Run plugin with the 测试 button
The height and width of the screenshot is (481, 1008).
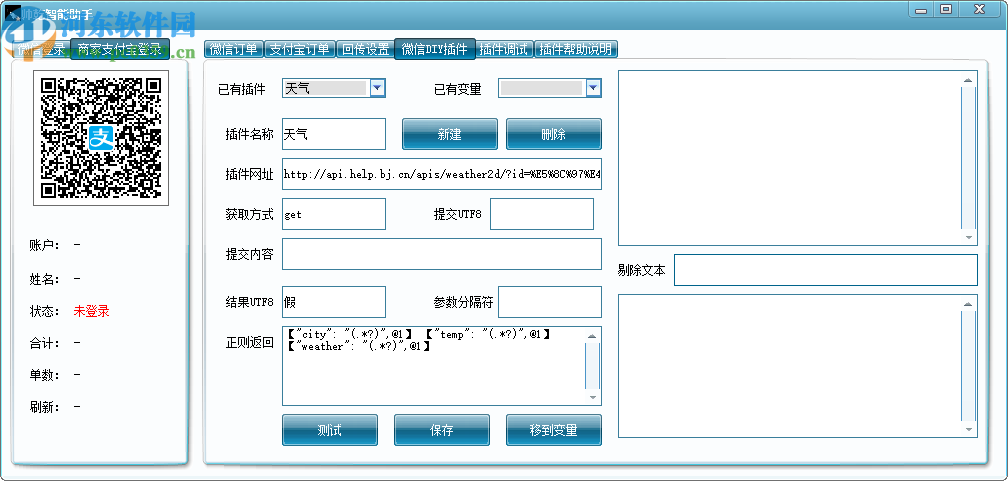click(330, 430)
